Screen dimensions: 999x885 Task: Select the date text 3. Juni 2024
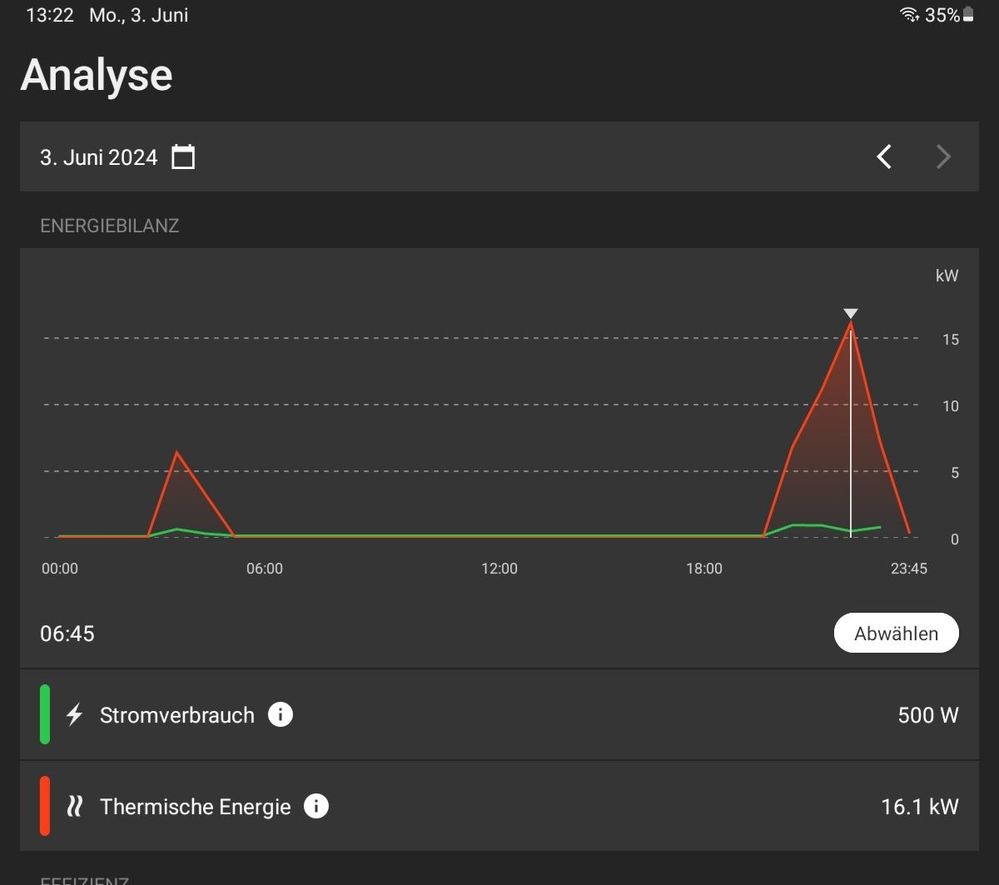[x=99, y=158]
